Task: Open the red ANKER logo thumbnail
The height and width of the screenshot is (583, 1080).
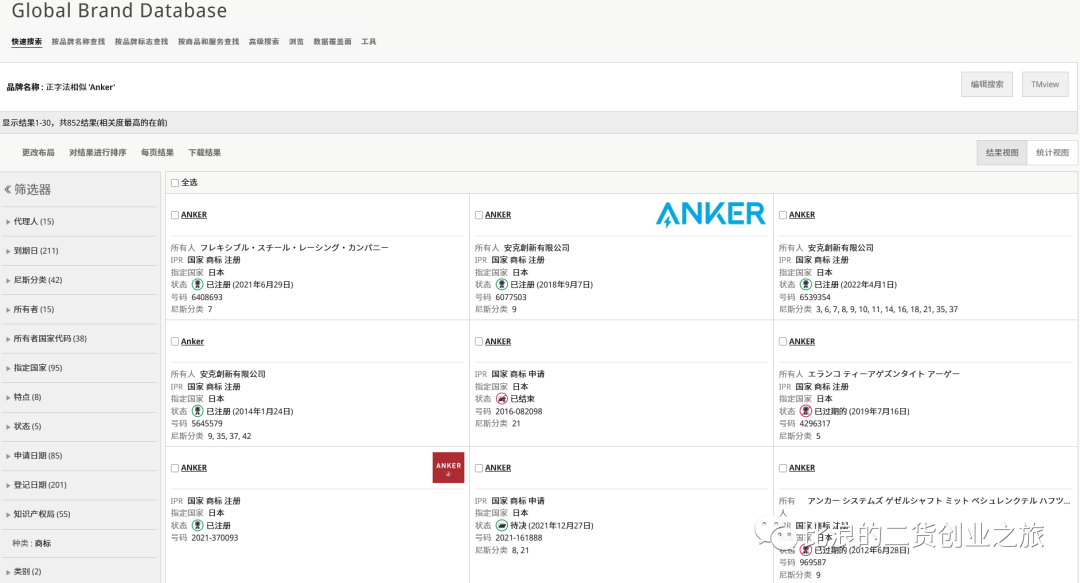Action: tap(448, 468)
